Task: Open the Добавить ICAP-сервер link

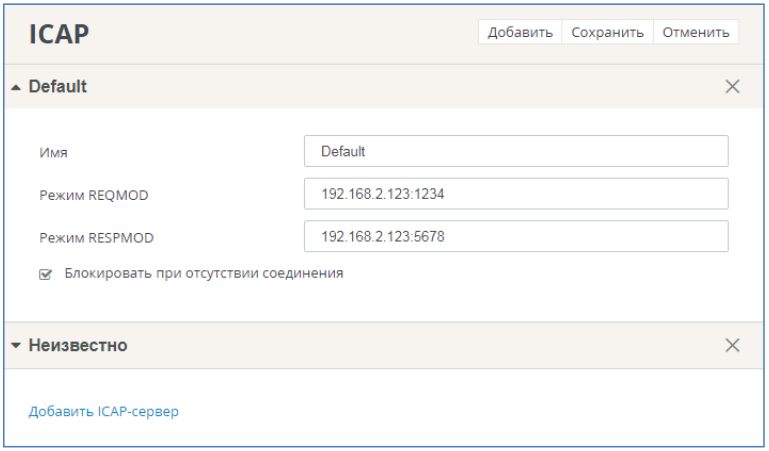Action: click(x=104, y=411)
